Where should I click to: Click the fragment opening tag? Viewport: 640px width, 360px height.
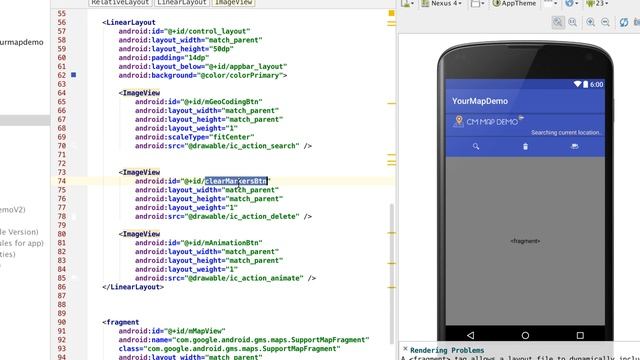(x=121, y=322)
